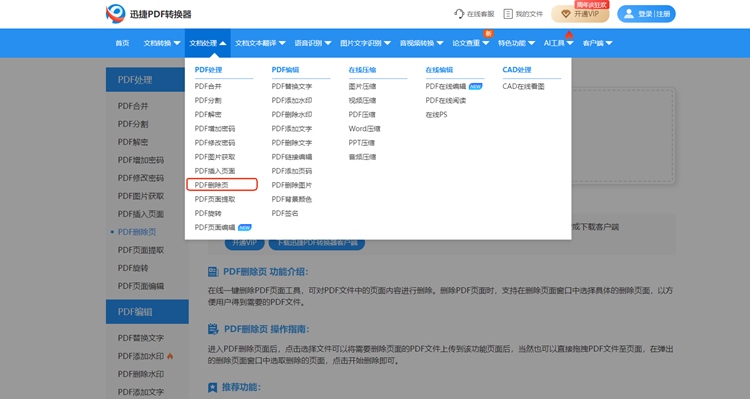Open the PDF链接编辑 menu entry
Viewport: 750px width, 399px height.
[292, 157]
